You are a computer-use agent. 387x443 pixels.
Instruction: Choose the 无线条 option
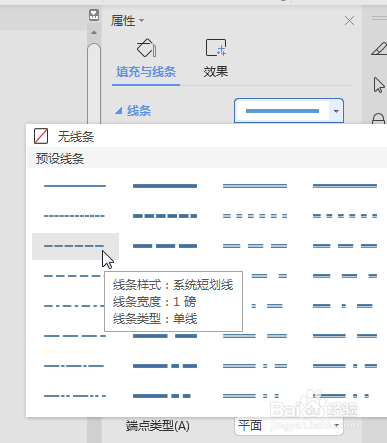(x=64, y=136)
